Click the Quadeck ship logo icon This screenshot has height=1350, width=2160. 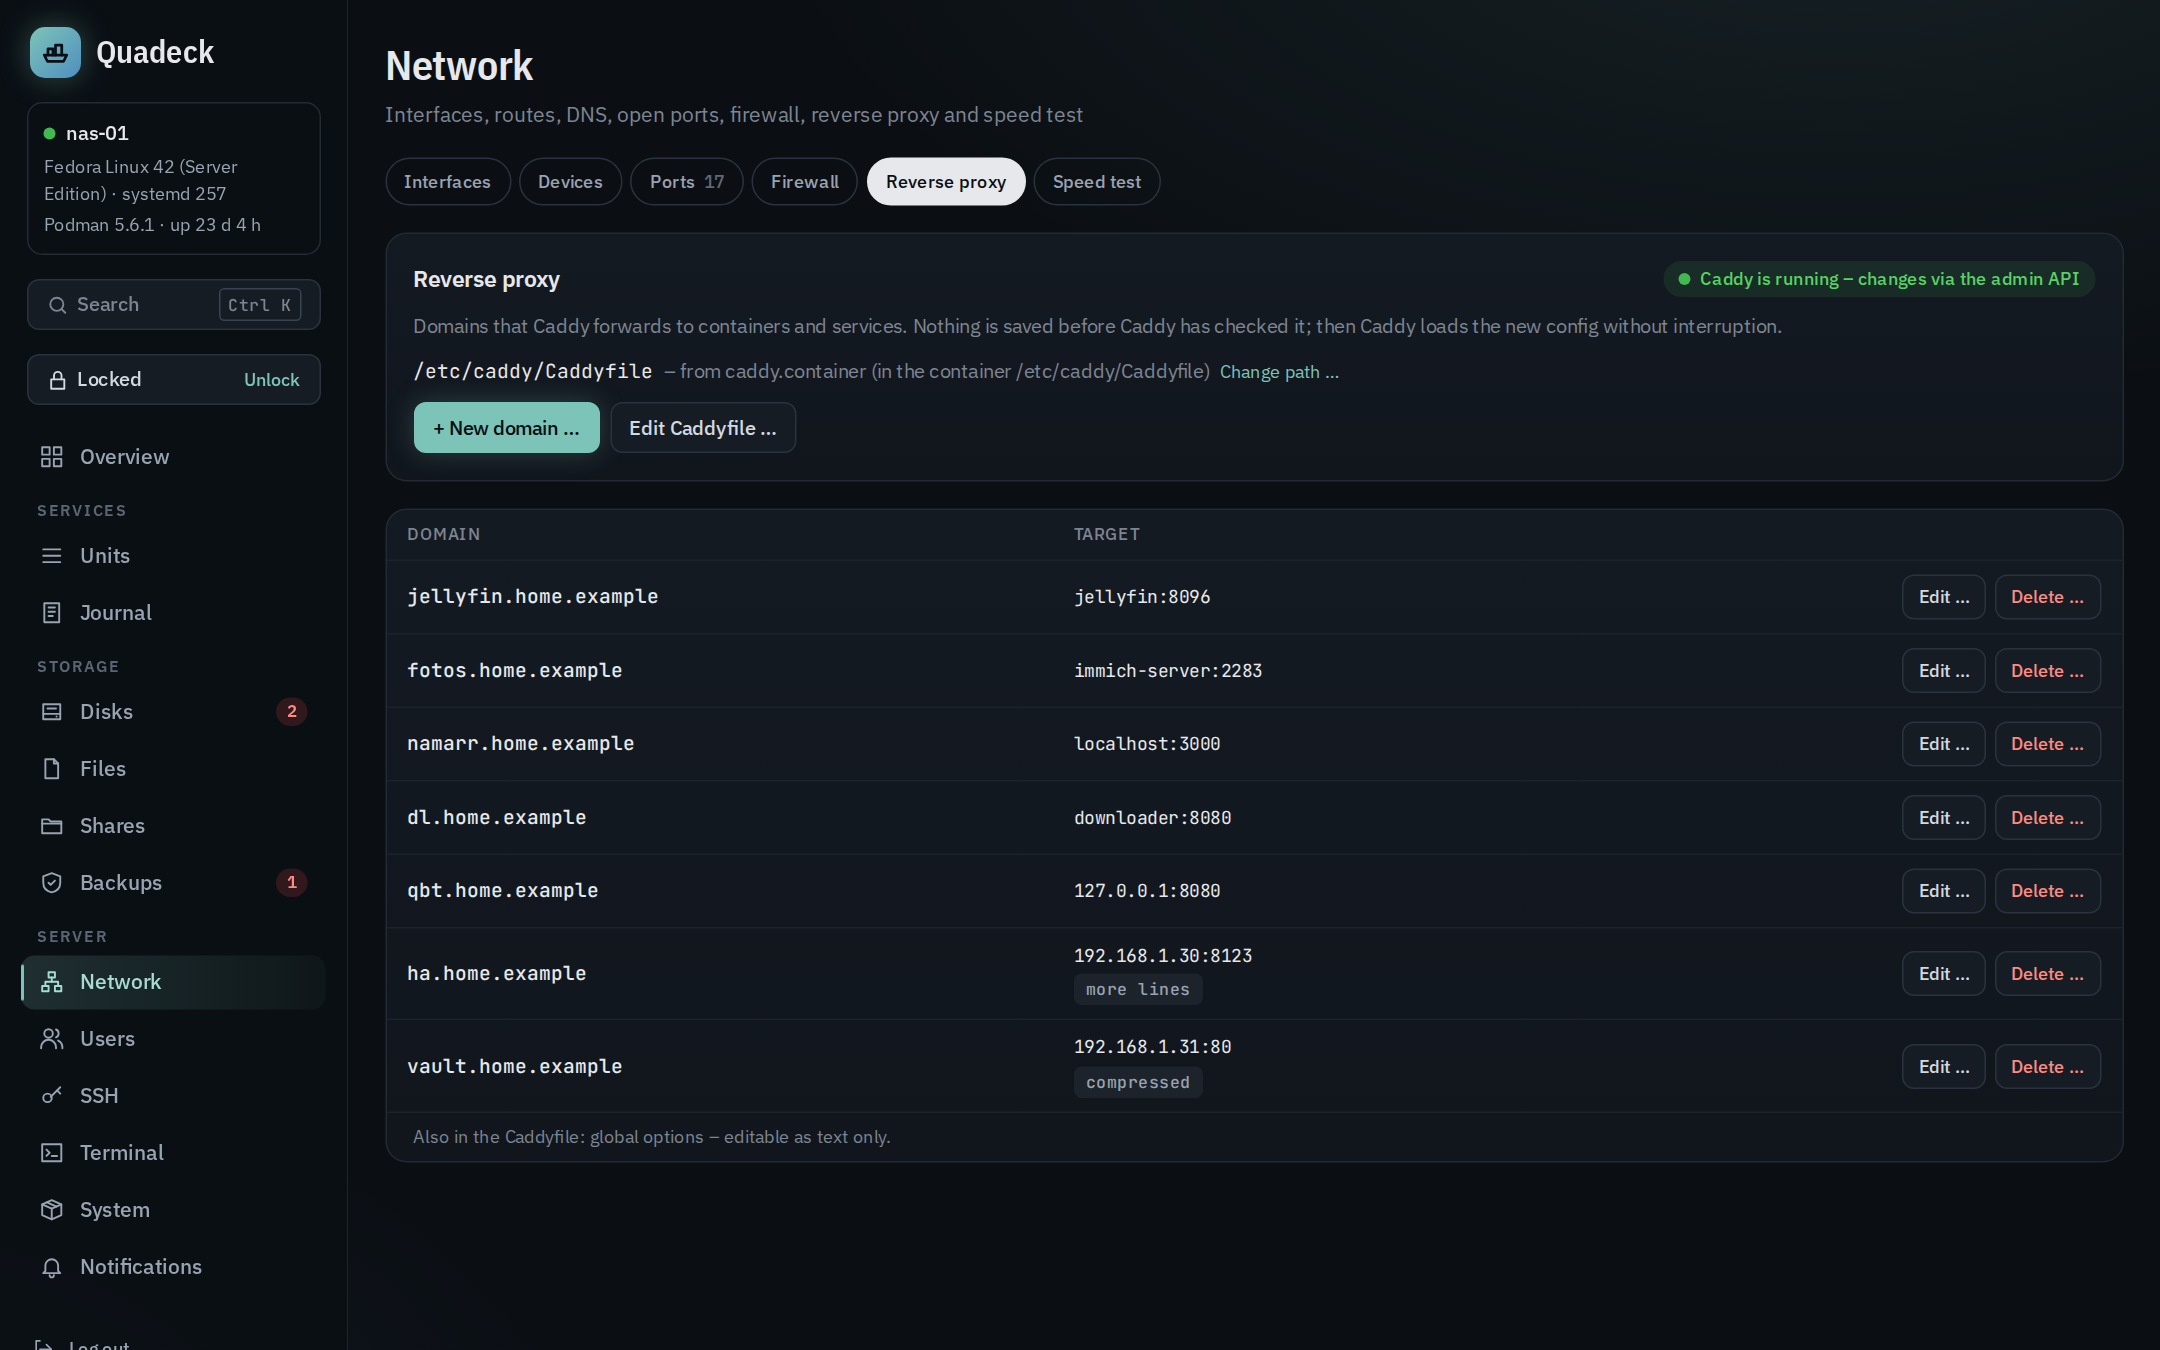(x=55, y=52)
